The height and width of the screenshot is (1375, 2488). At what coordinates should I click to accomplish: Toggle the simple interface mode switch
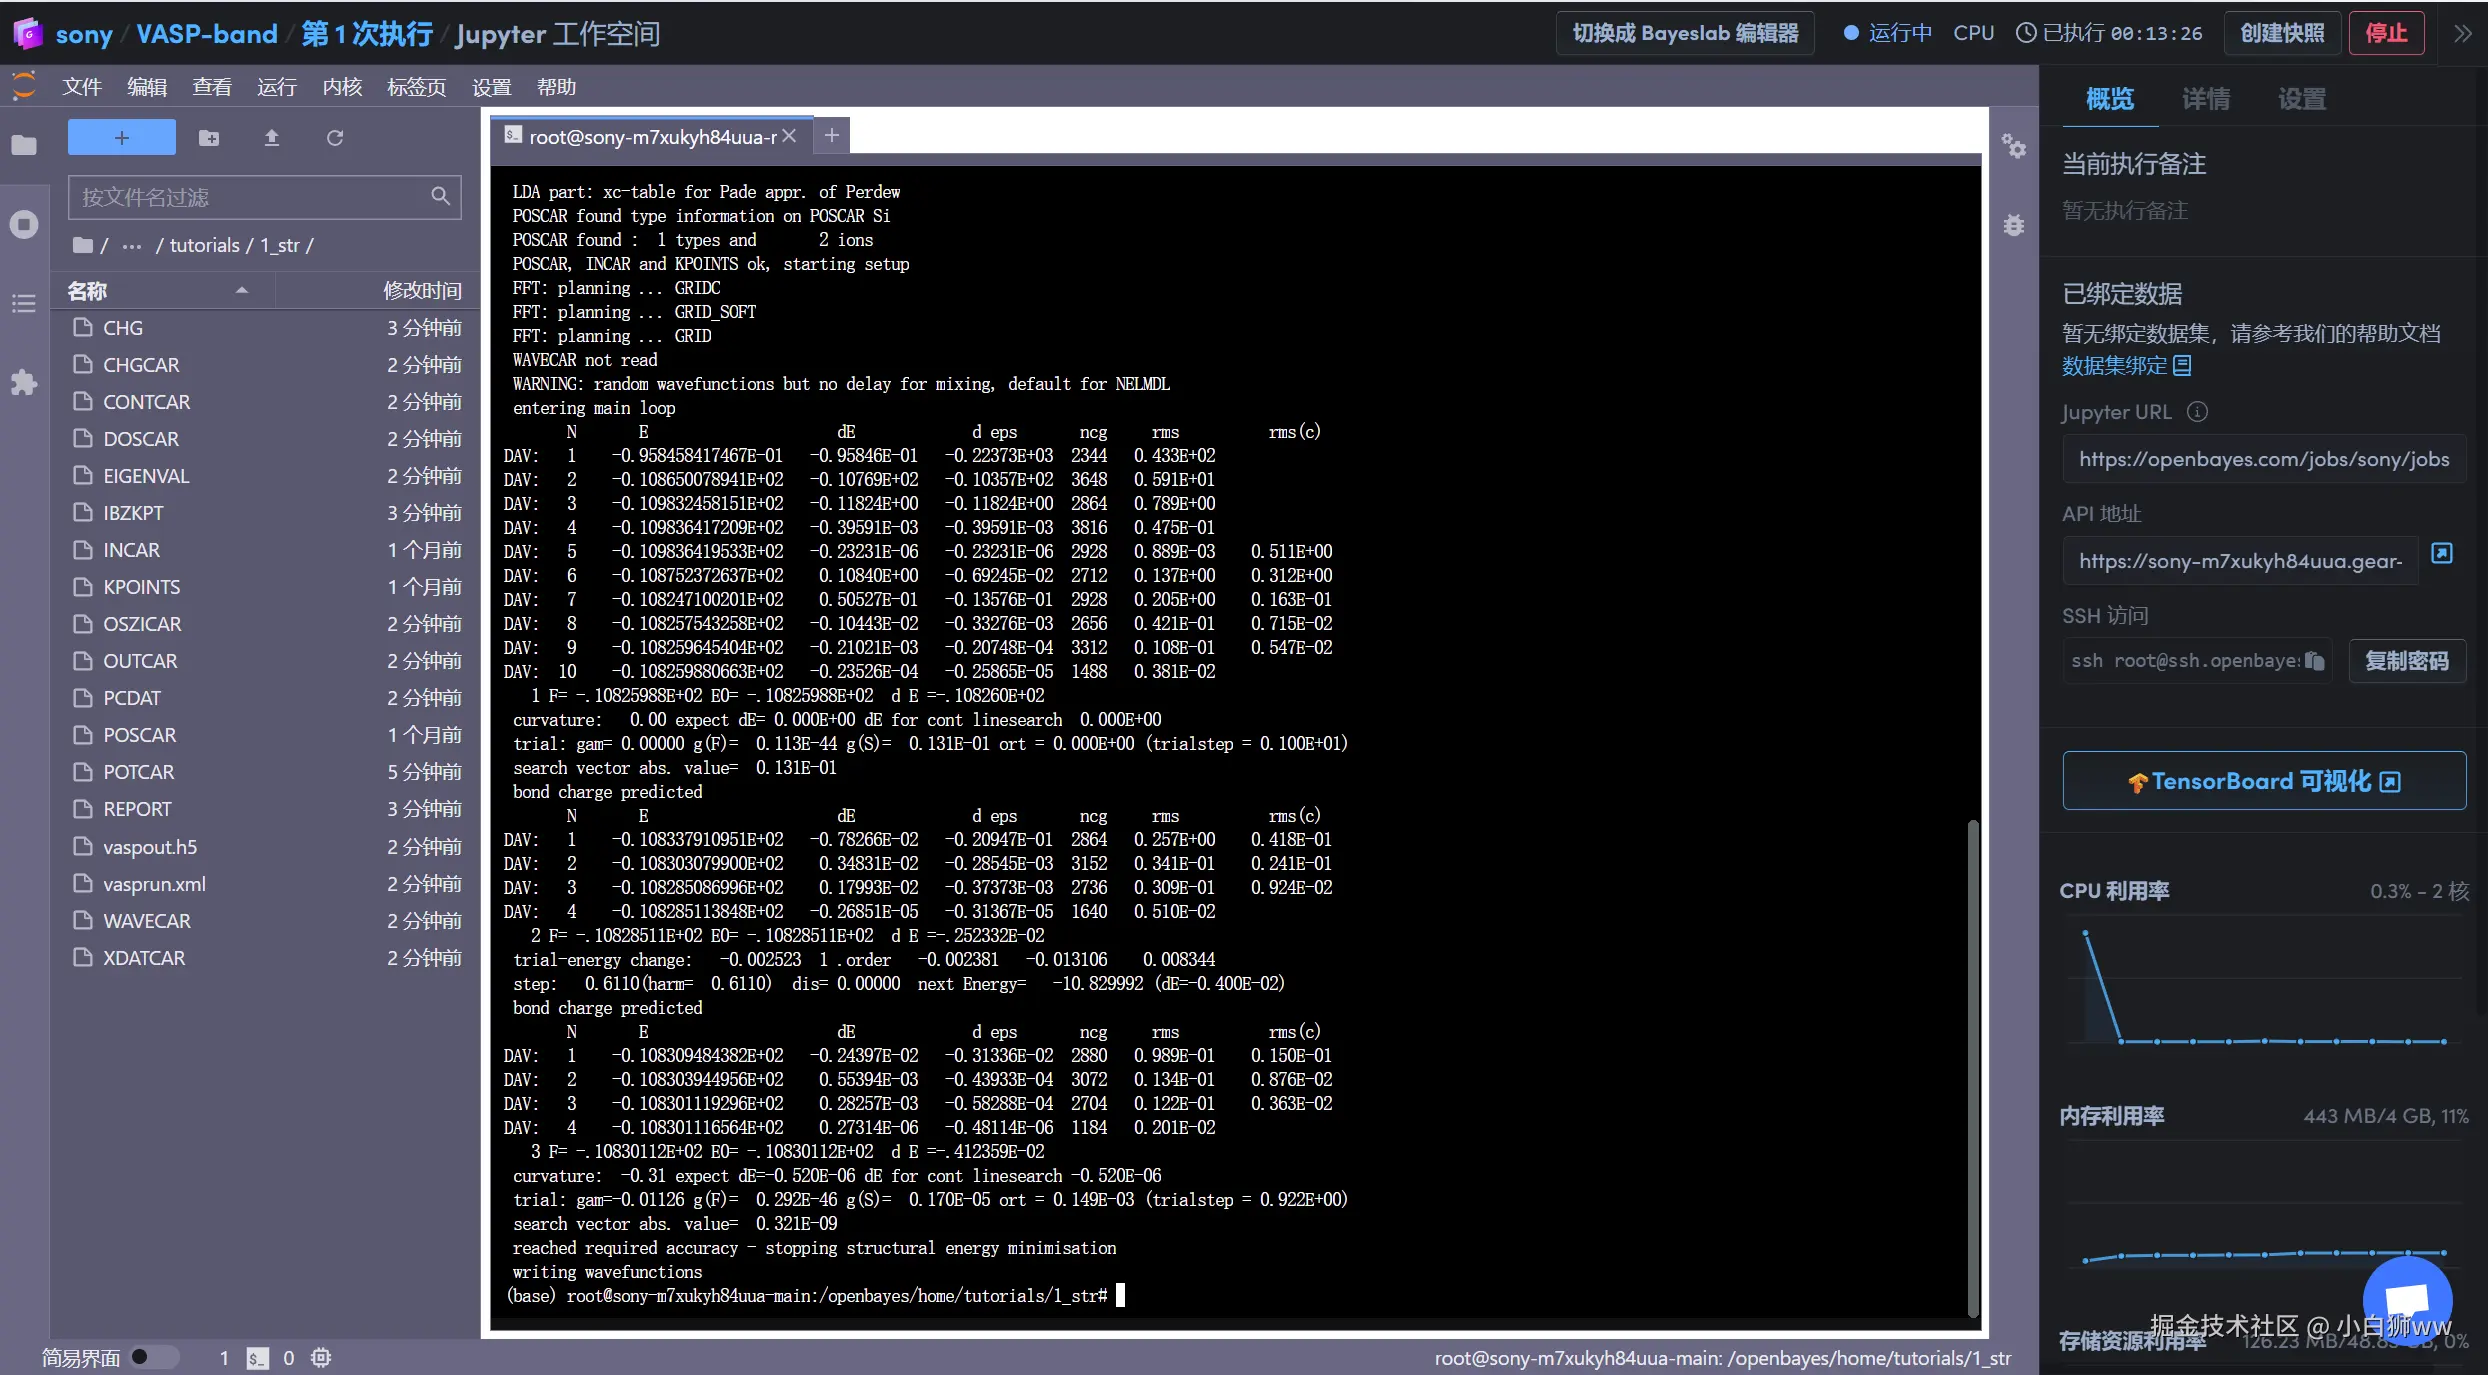pos(153,1357)
